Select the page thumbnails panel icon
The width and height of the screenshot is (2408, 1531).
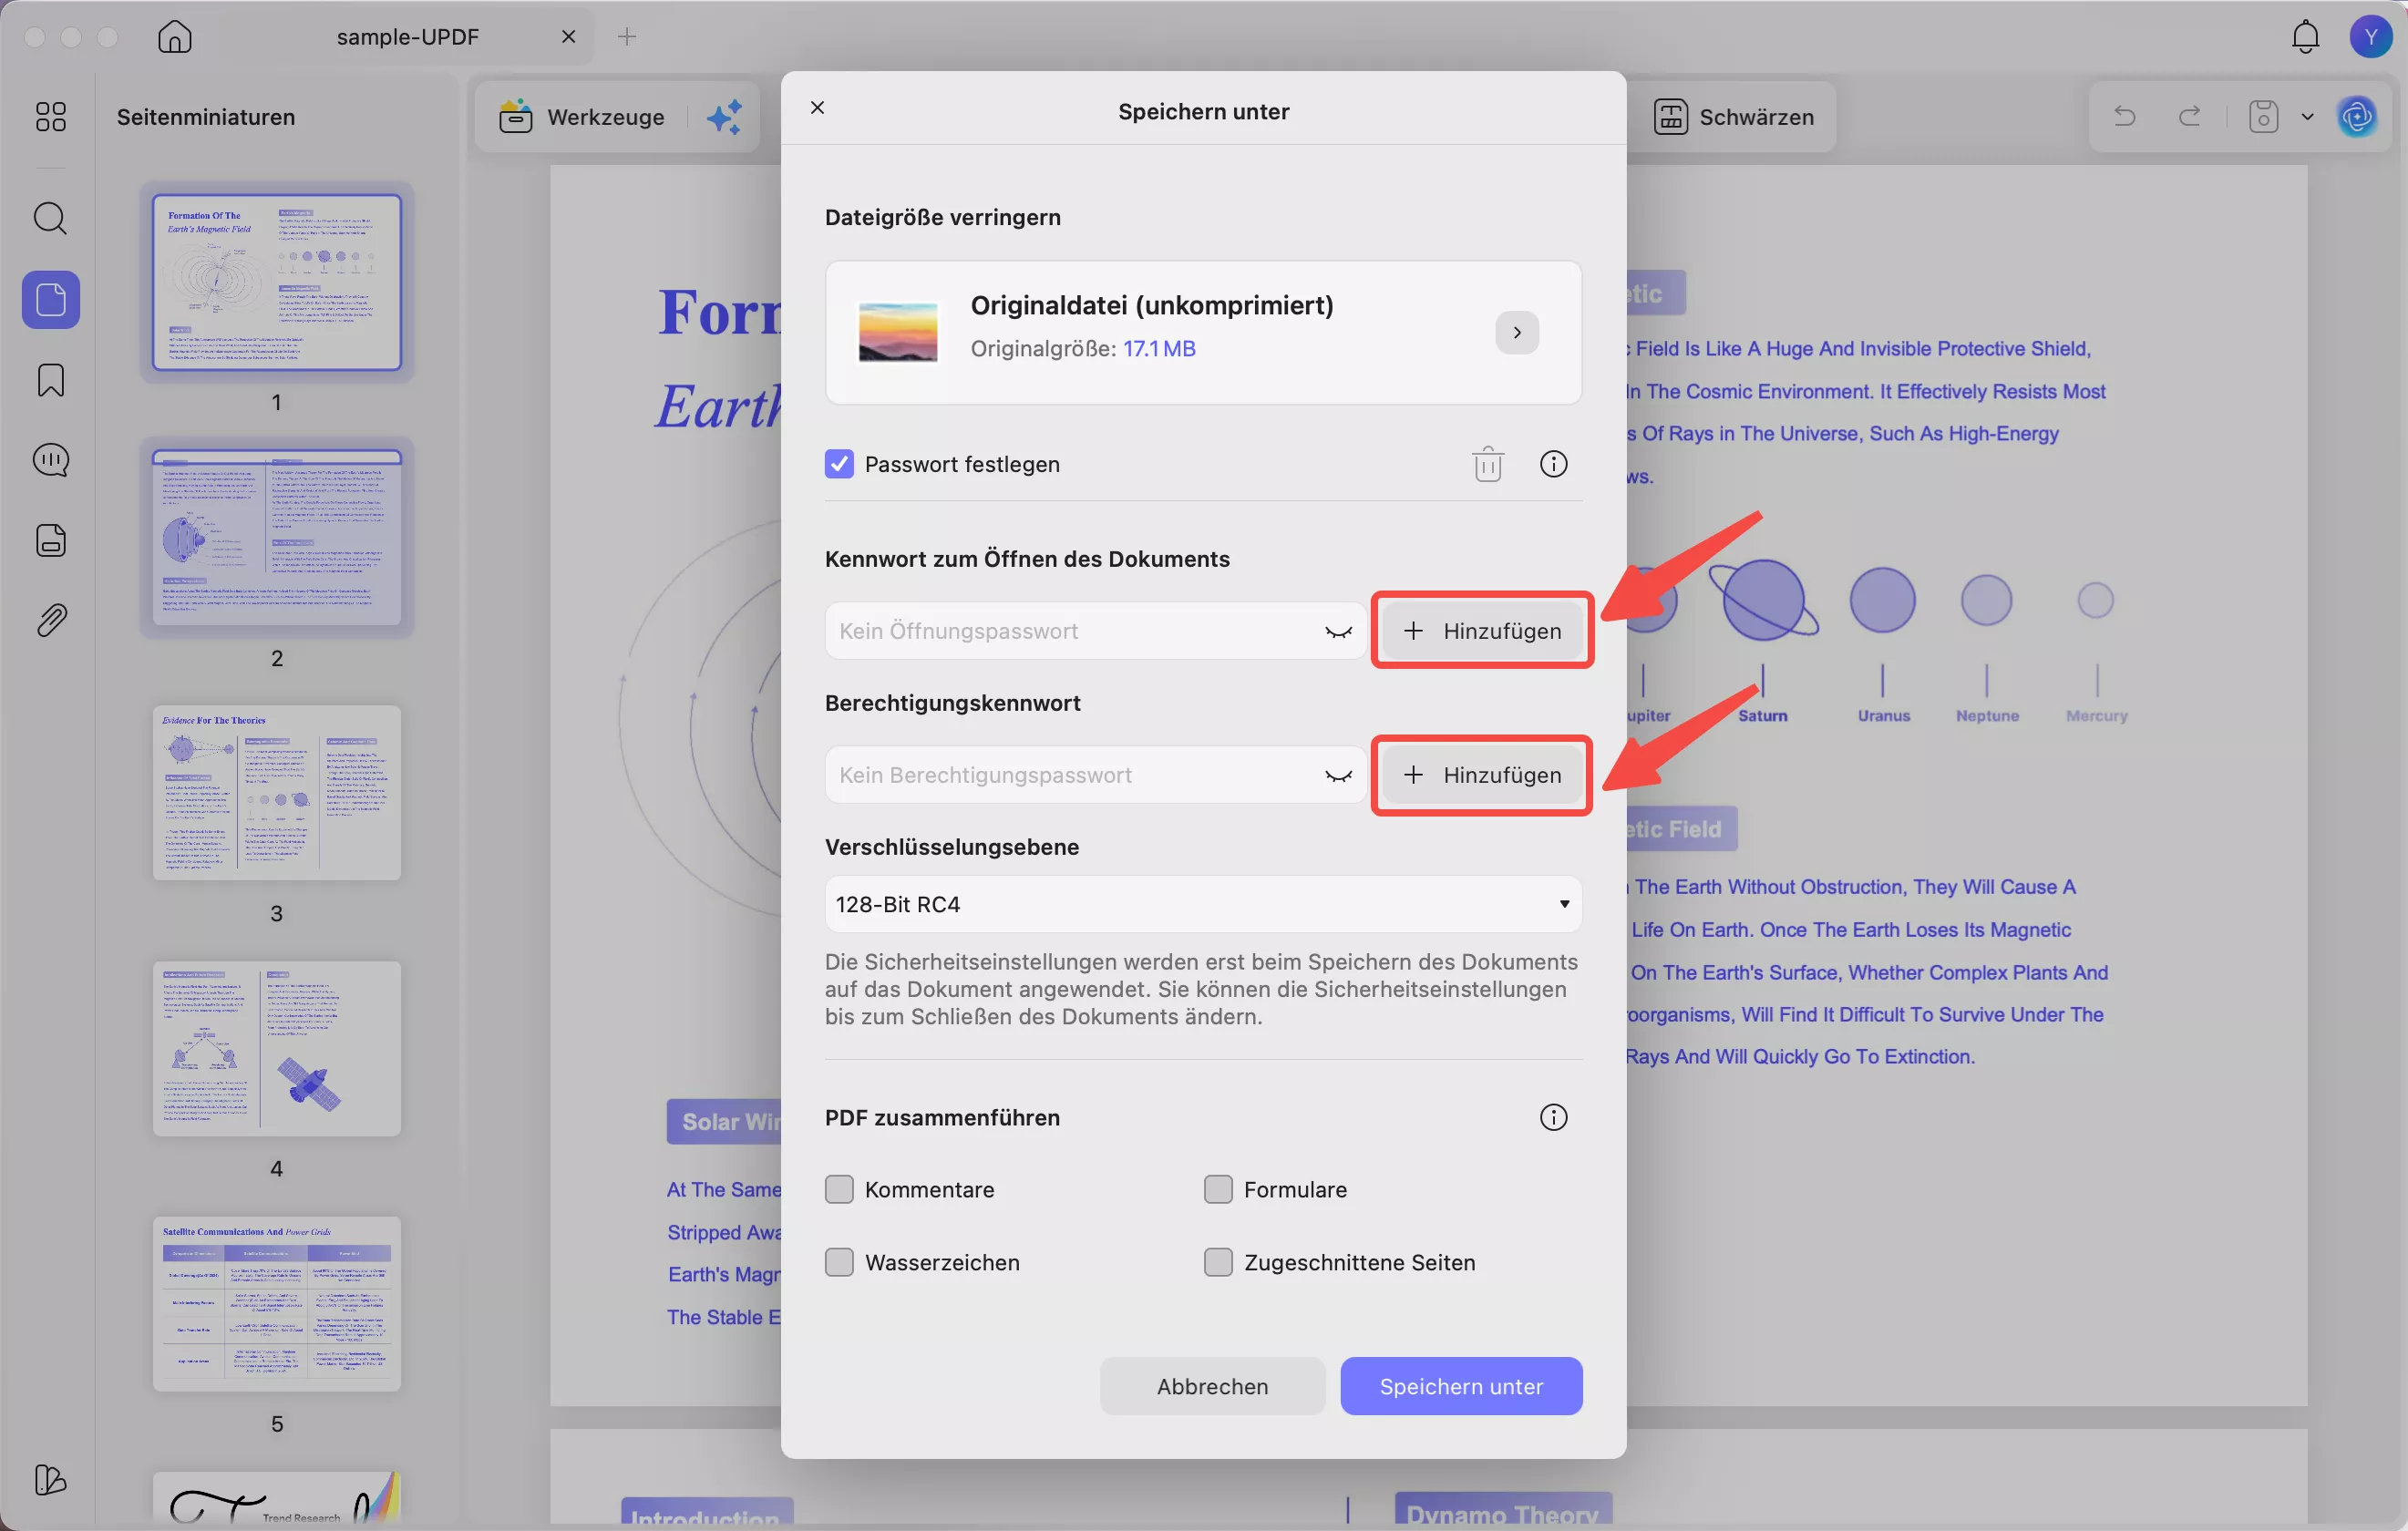click(49, 299)
